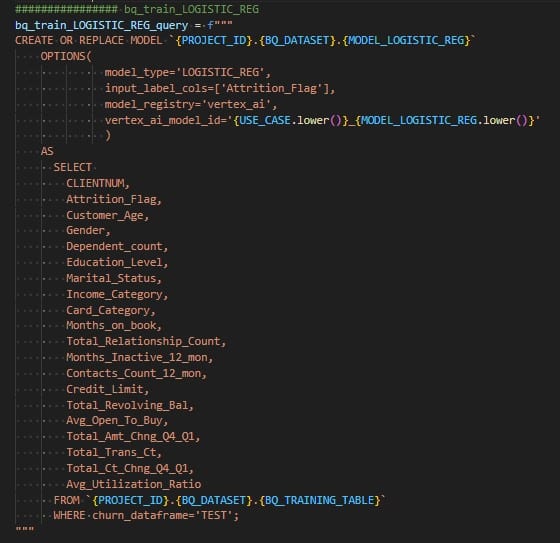
Task: Click the Contacts_Count_12_mon column
Action: click(134, 373)
